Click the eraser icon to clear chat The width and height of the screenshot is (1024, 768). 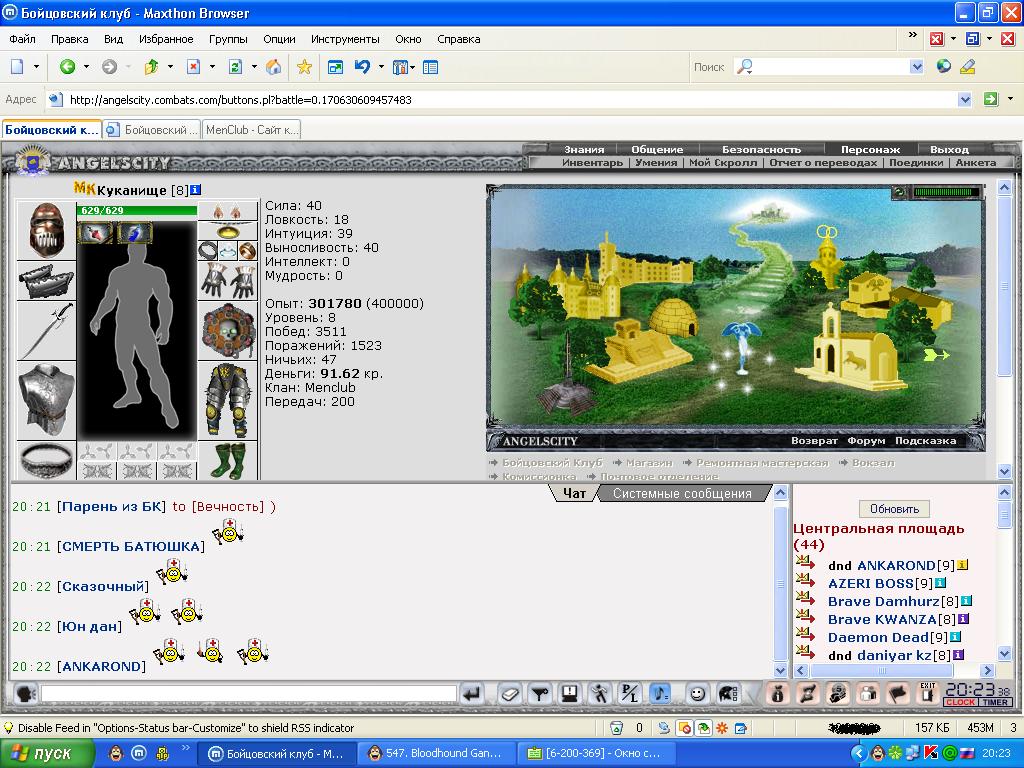coord(509,694)
